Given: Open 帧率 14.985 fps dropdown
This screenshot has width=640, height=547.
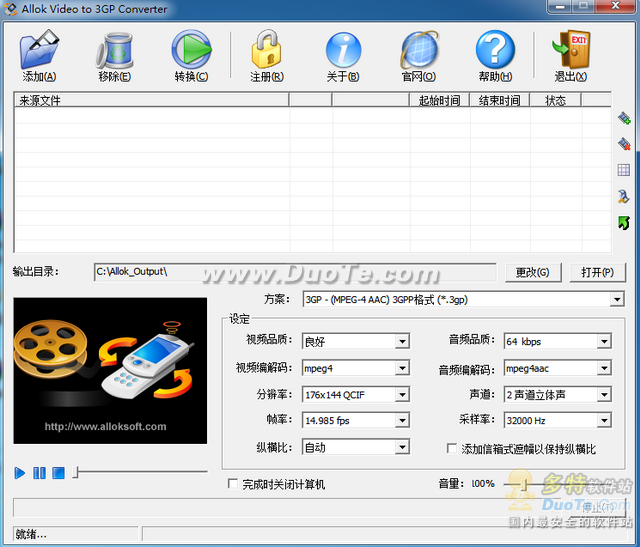Looking at the screenshot, I should tap(402, 420).
